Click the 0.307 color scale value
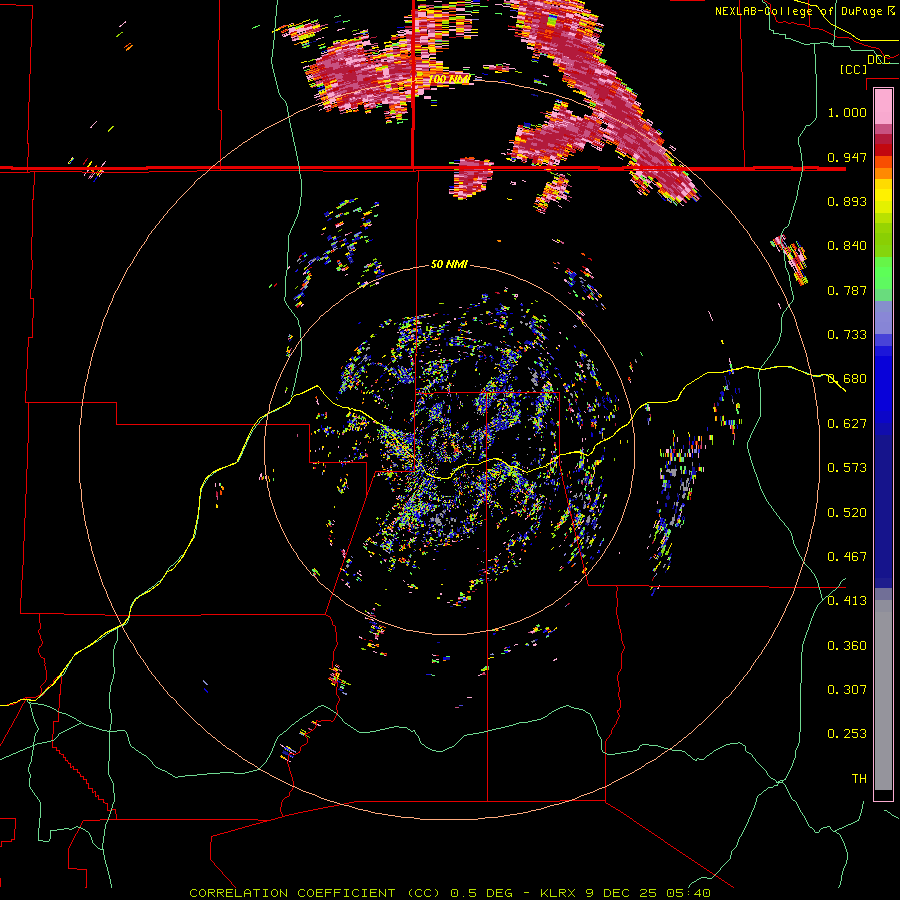Viewport: 900px width, 900px height. point(847,689)
